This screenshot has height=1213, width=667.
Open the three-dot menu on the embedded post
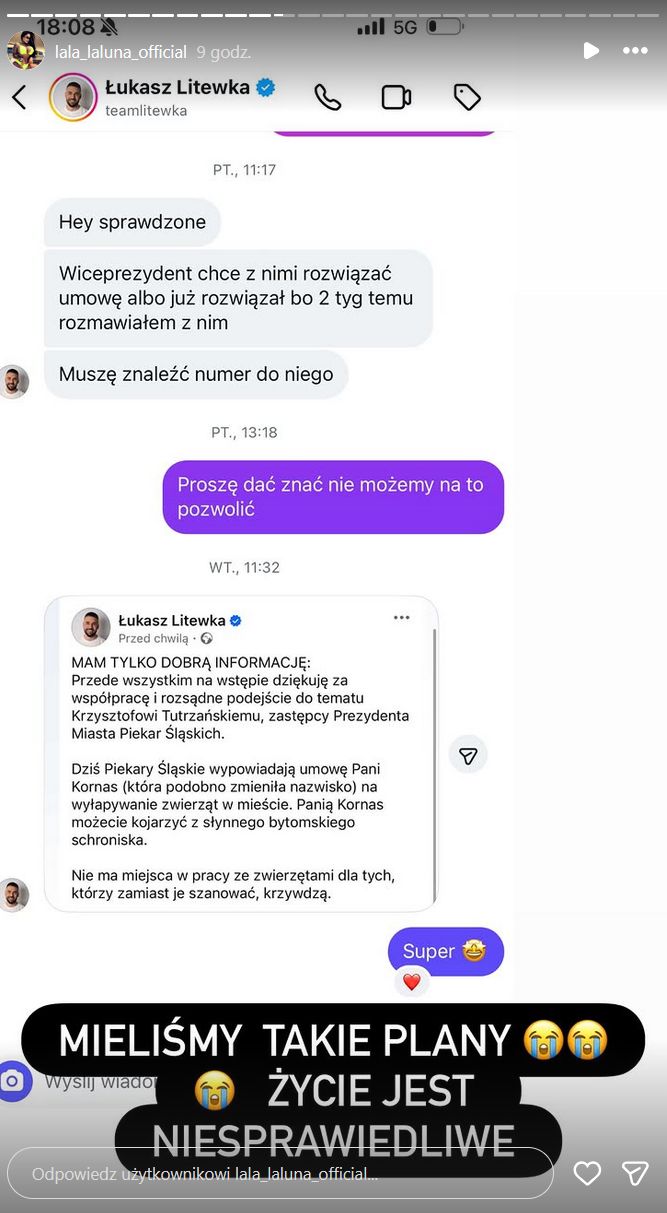pos(402,618)
